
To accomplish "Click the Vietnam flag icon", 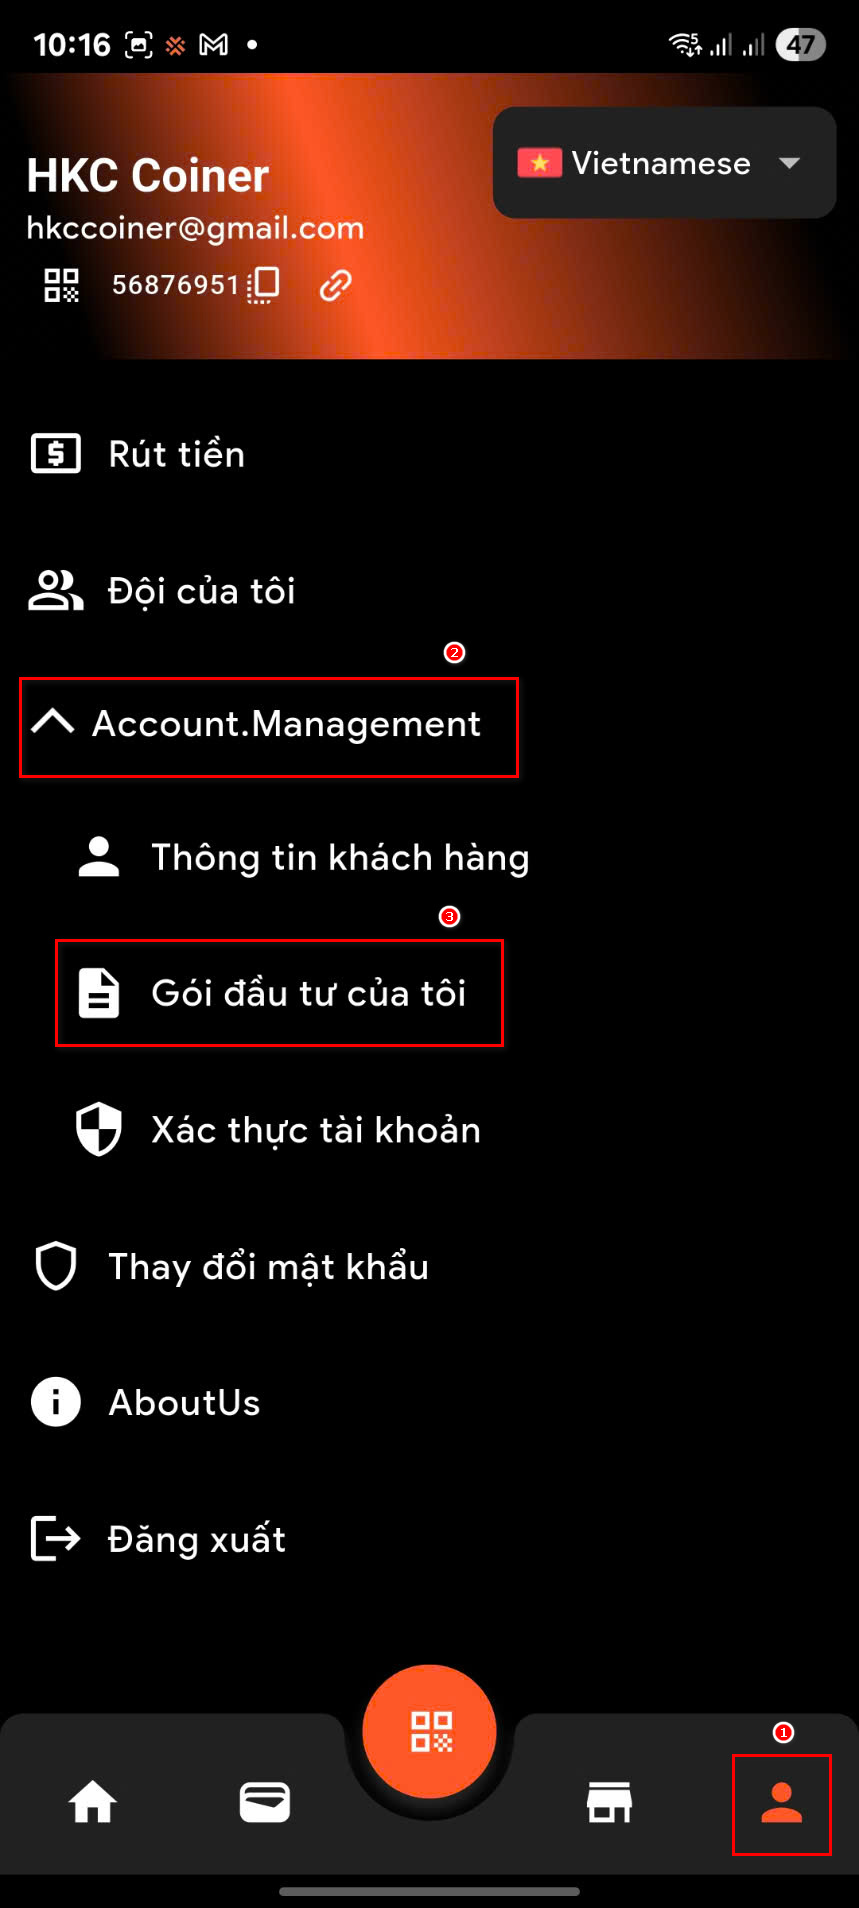I will click(x=539, y=163).
